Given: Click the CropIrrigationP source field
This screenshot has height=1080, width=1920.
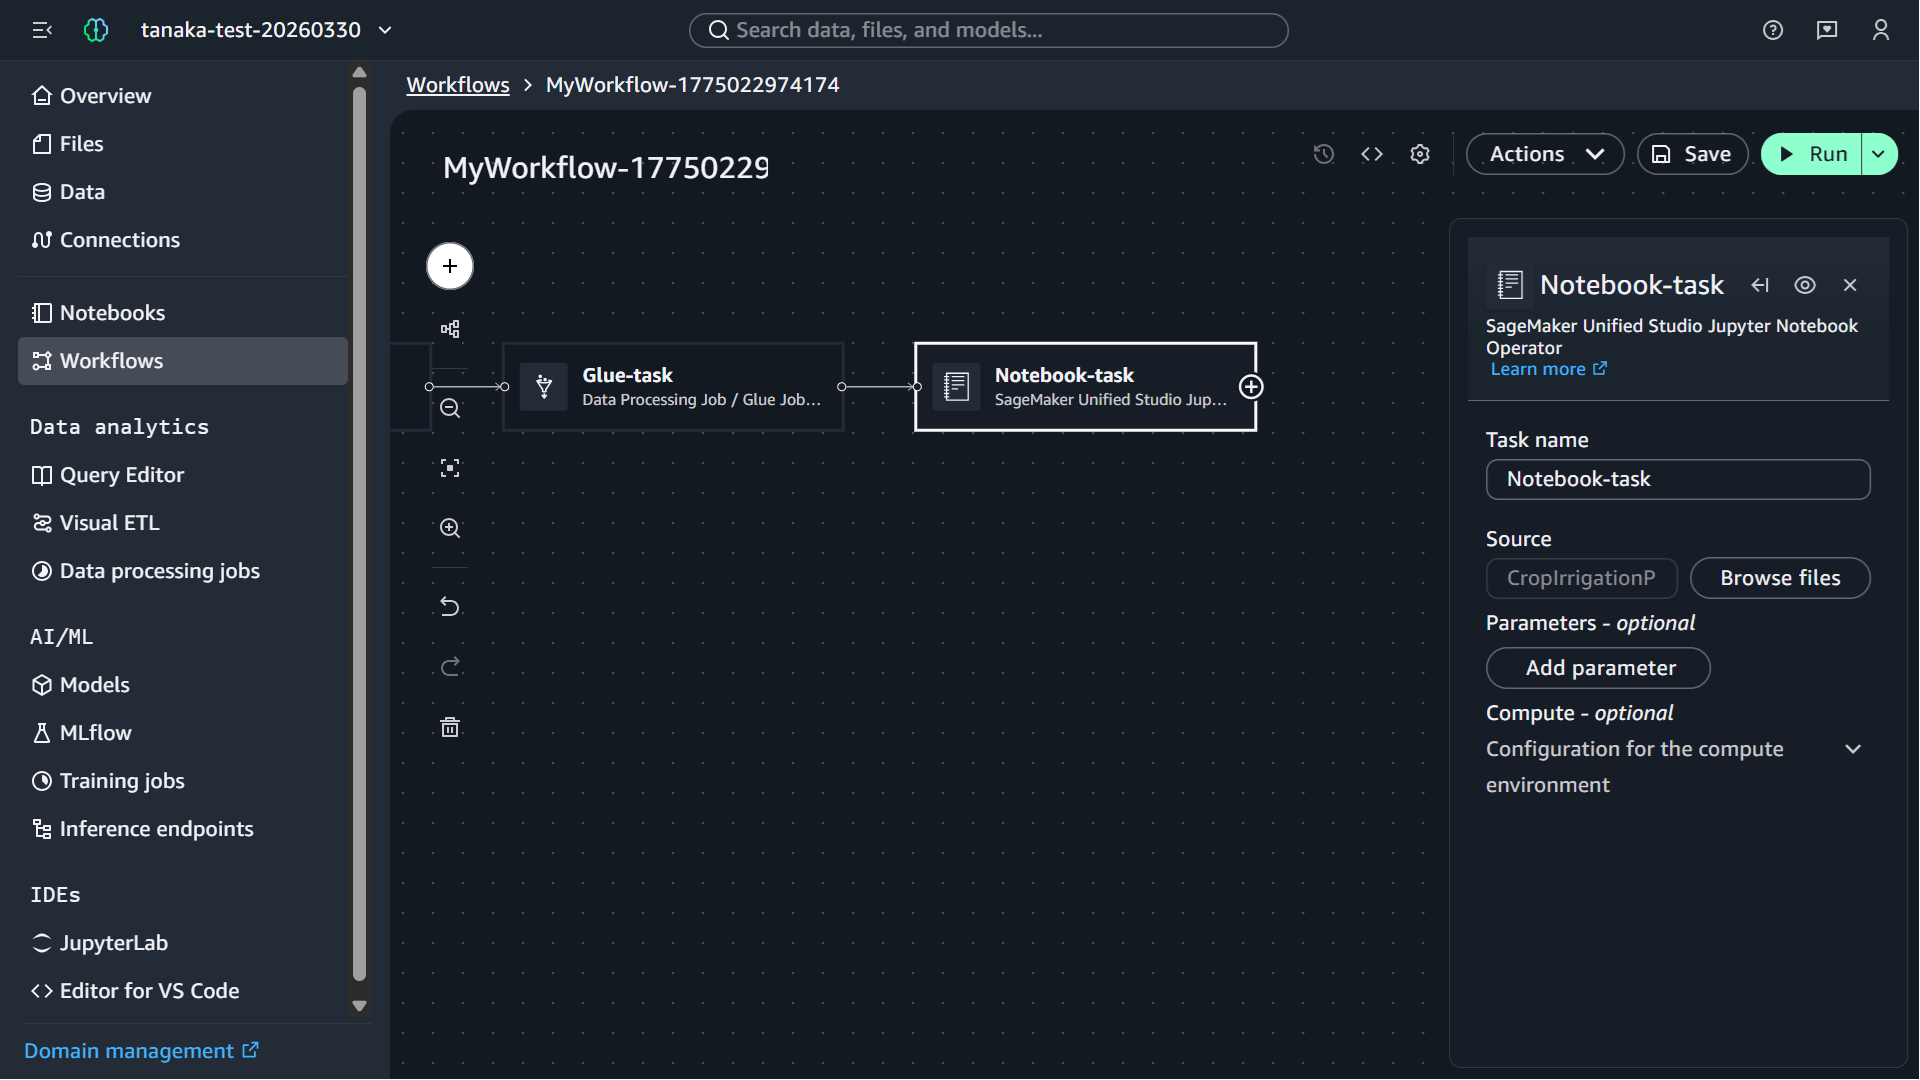Looking at the screenshot, I should (x=1581, y=578).
